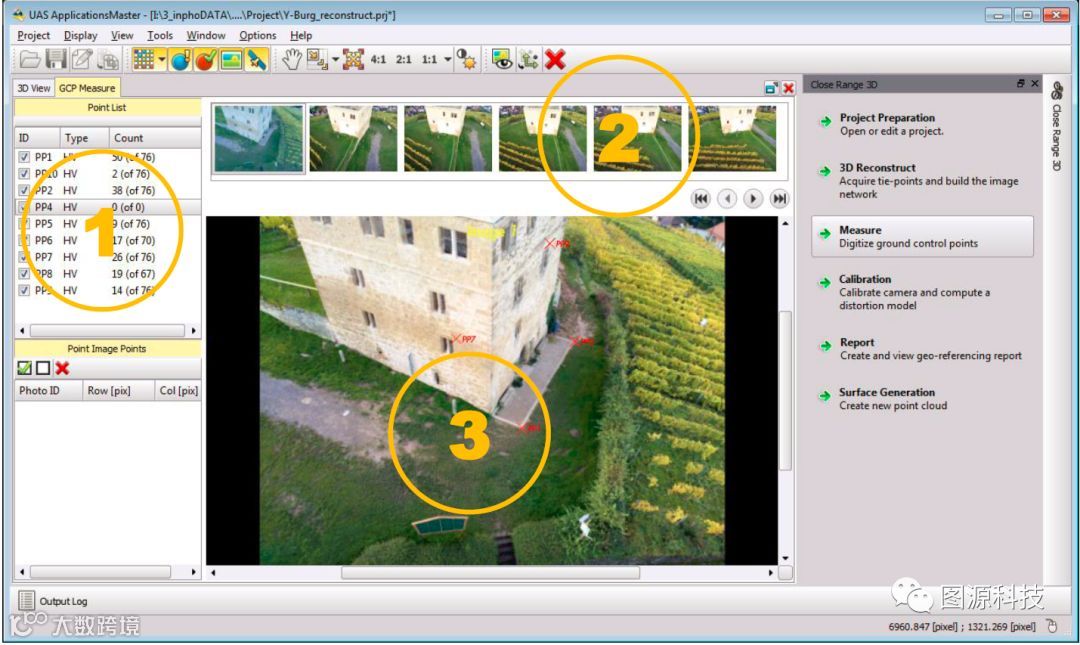Toggle the colored grid points tool
The image size is (1080, 645).
point(143,60)
